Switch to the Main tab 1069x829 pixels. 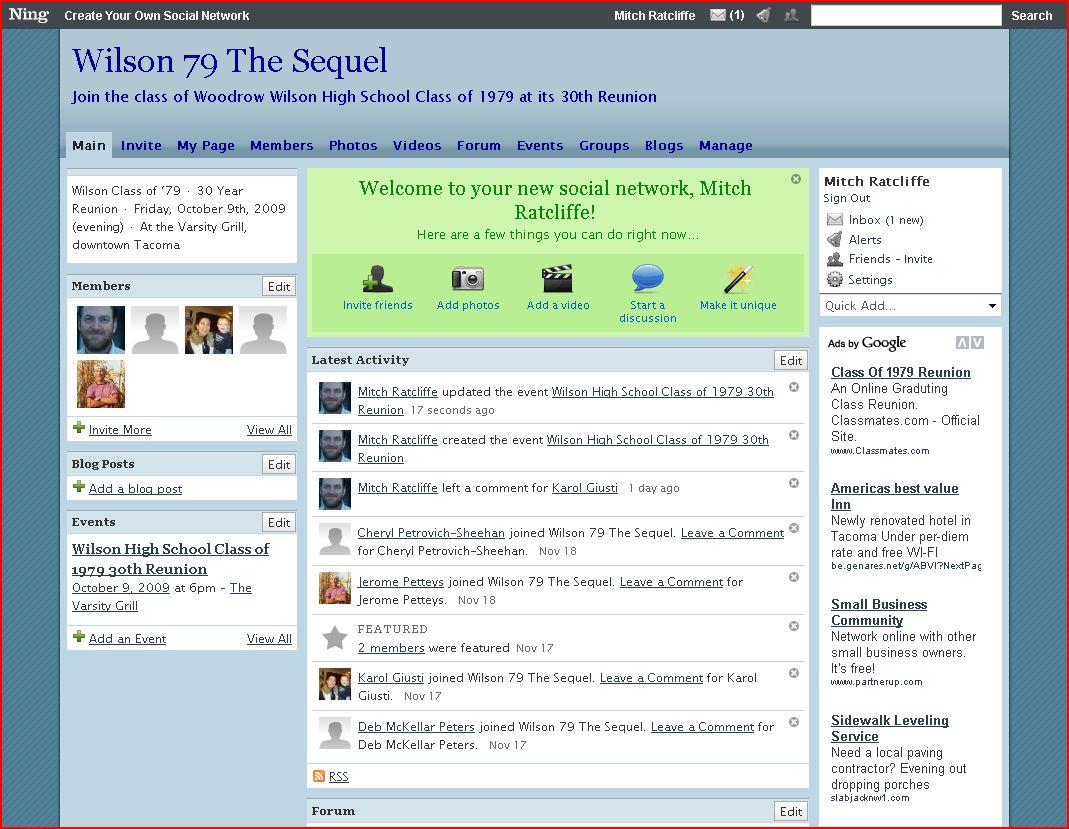coord(89,145)
